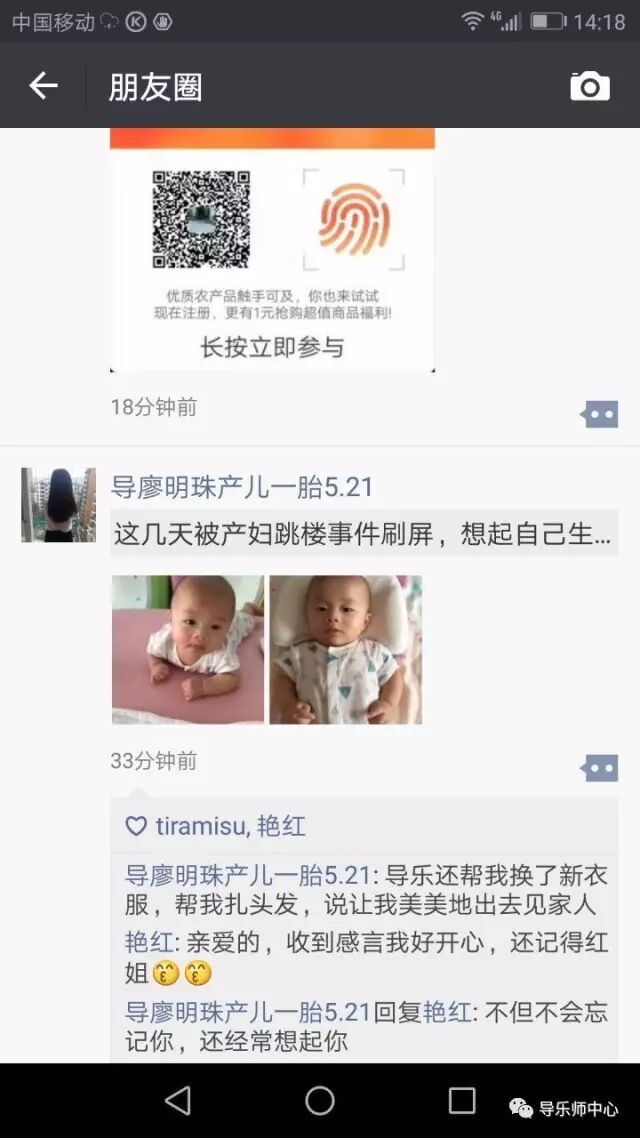This screenshot has width=640, height=1138.
Task: Open the QR code in shared image
Action: (x=201, y=219)
